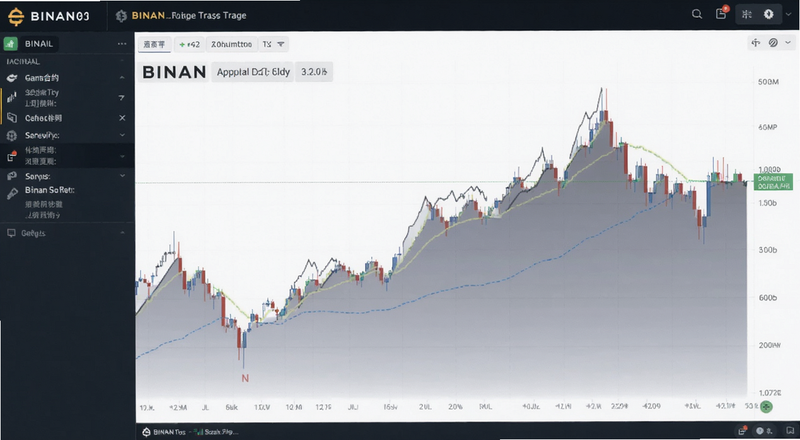
Task: Open the TS dropdown in chart toolbar
Action: pos(273,44)
